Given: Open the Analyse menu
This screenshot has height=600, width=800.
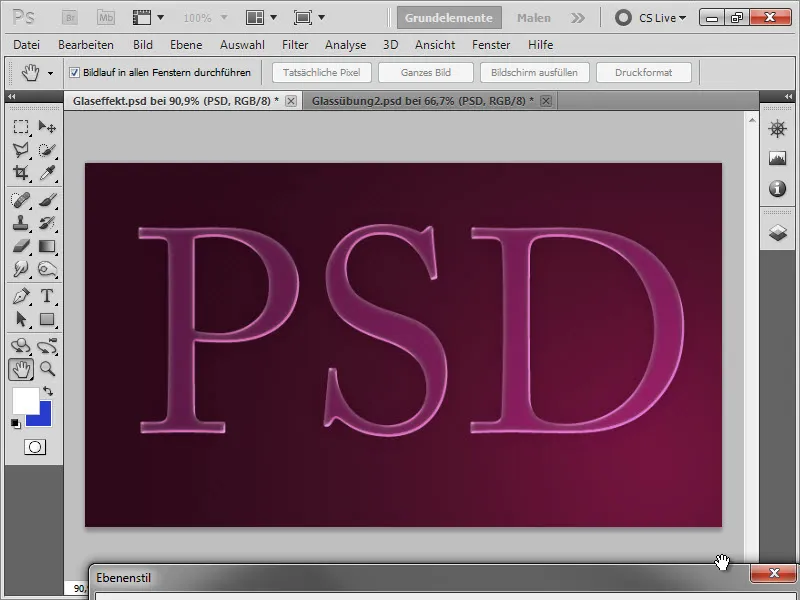Looking at the screenshot, I should click(345, 45).
